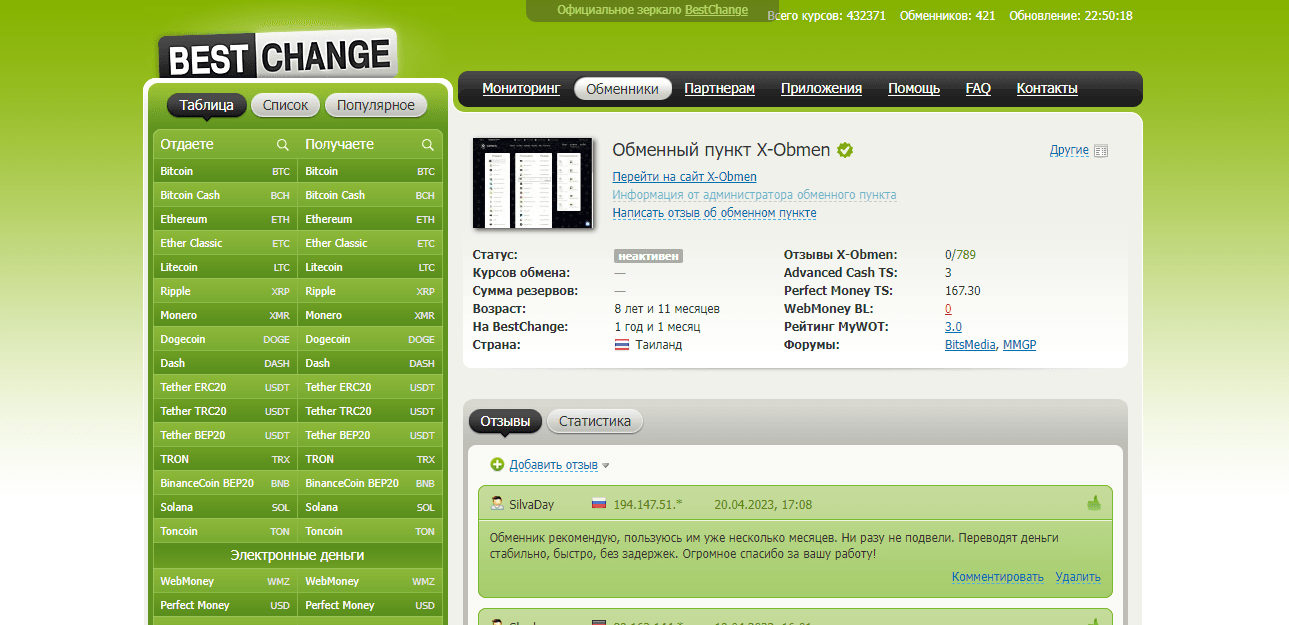Viewport: 1289px width, 625px height.
Task: Select the Таблица view toggle
Action: click(x=206, y=105)
